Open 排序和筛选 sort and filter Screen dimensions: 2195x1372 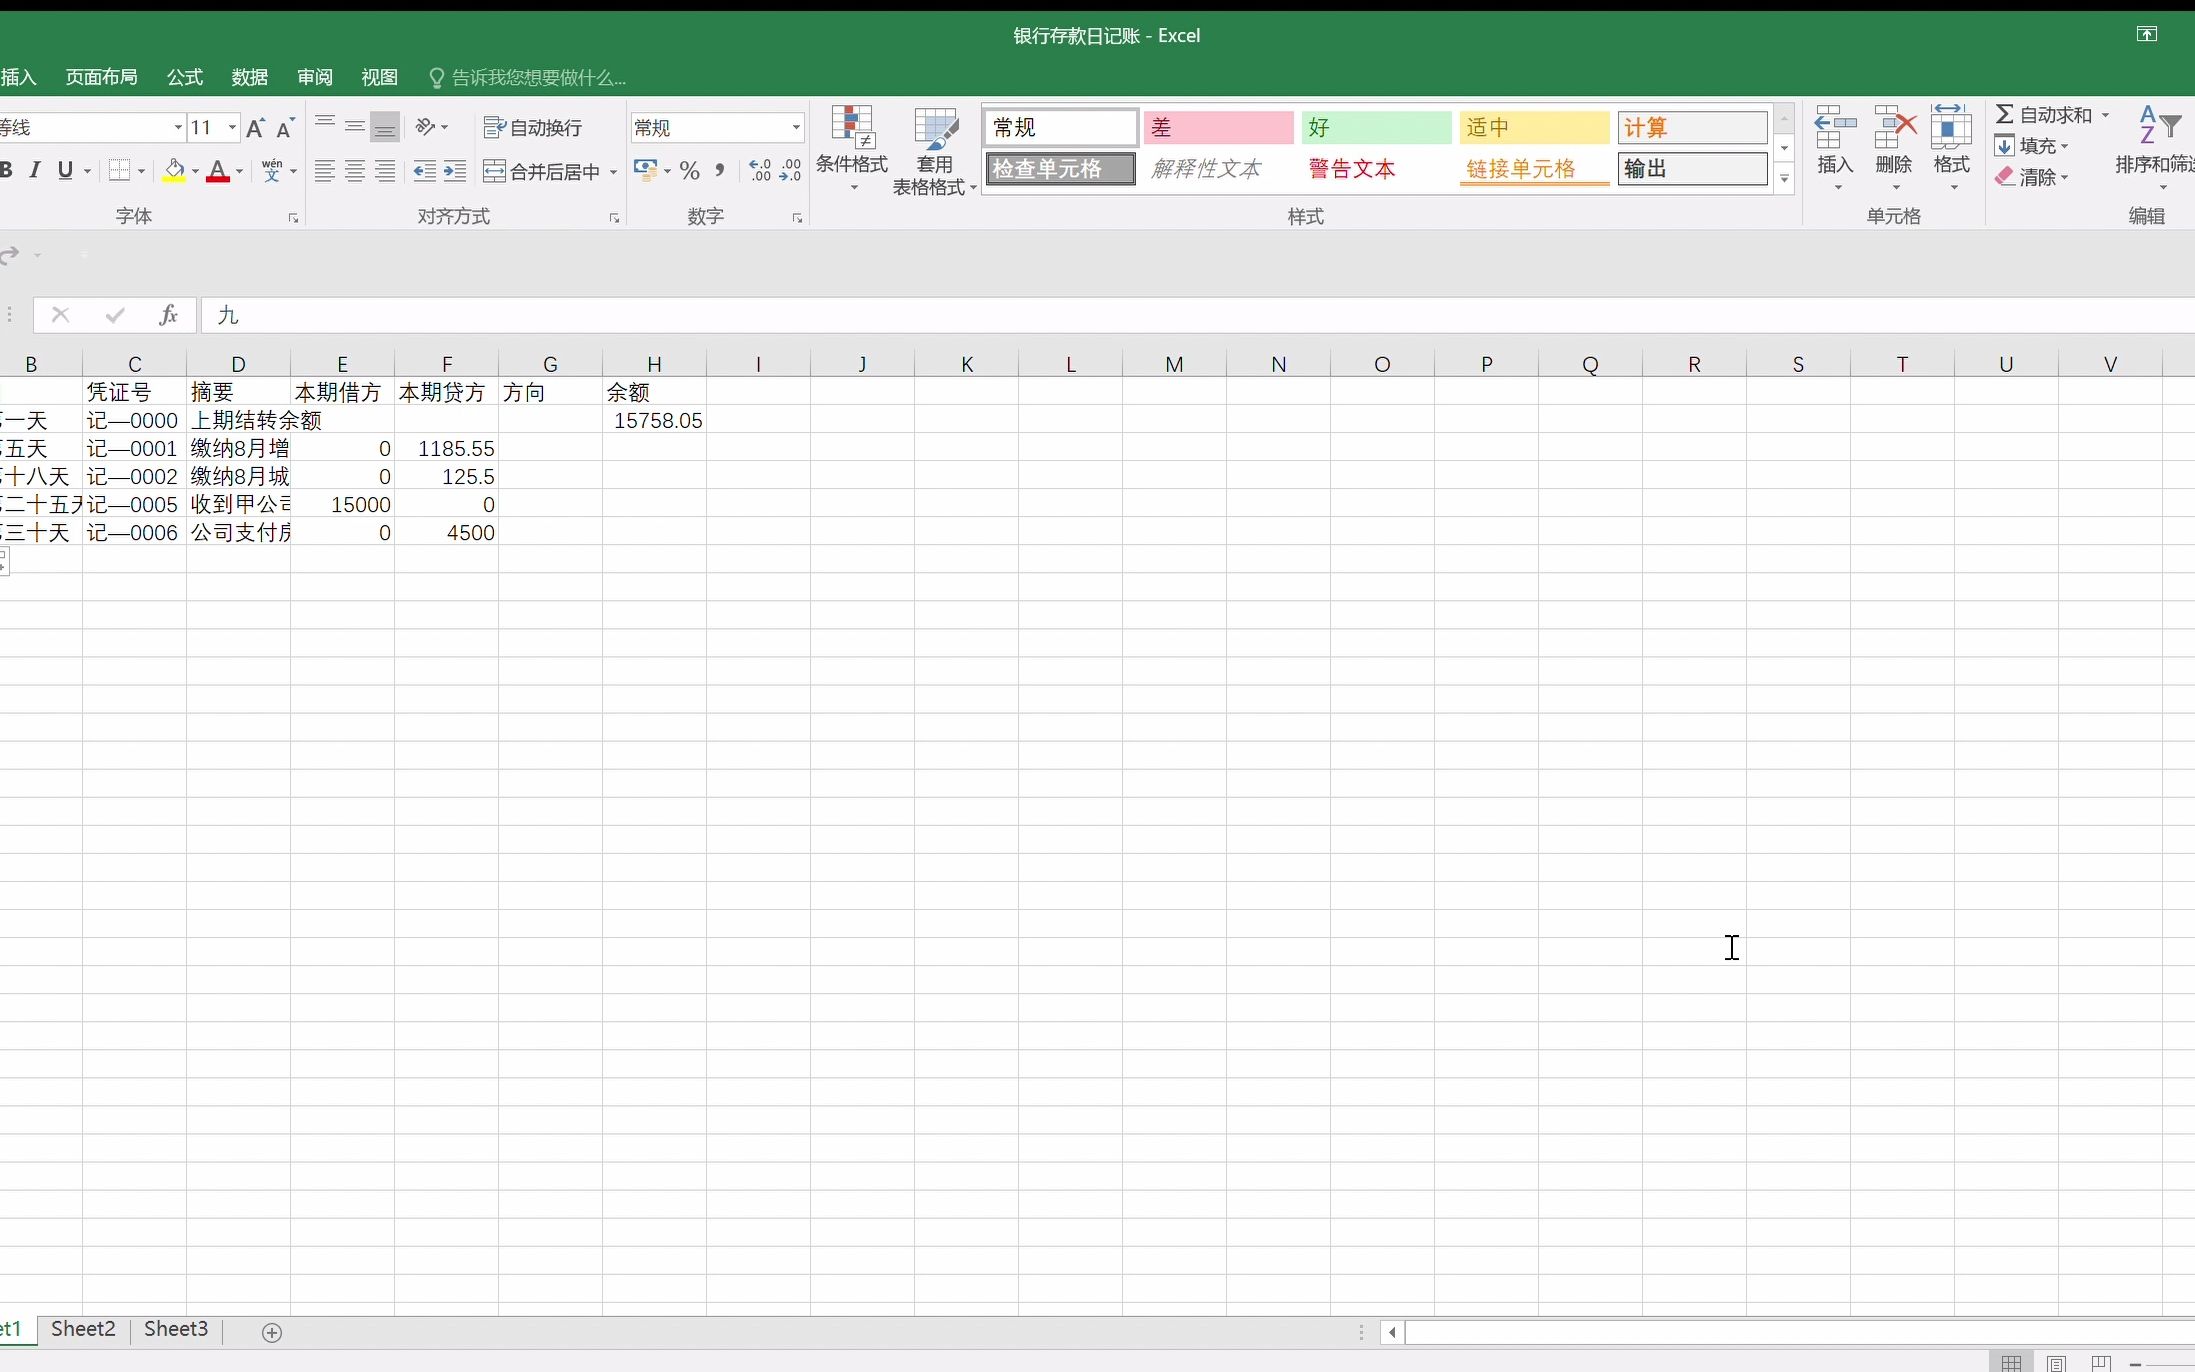point(2155,150)
